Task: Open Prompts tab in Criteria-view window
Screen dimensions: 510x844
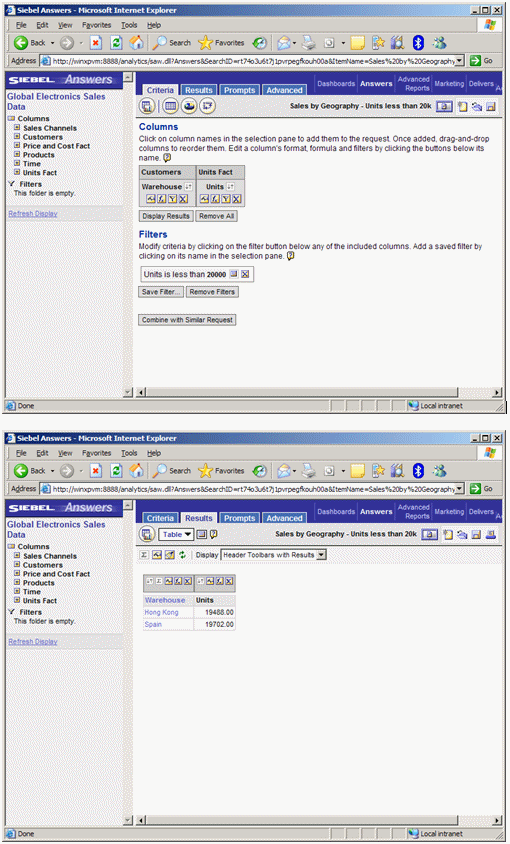Action: tap(240, 90)
